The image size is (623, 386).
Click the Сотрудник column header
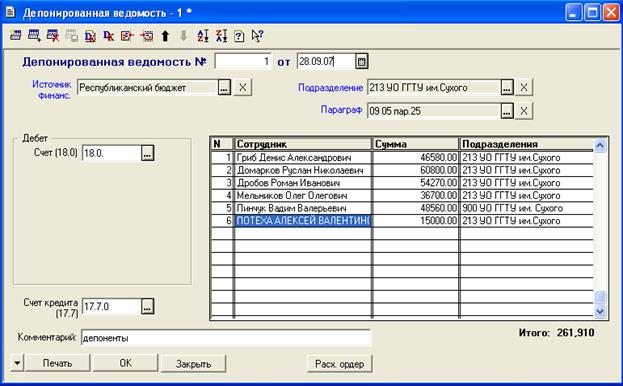click(303, 144)
